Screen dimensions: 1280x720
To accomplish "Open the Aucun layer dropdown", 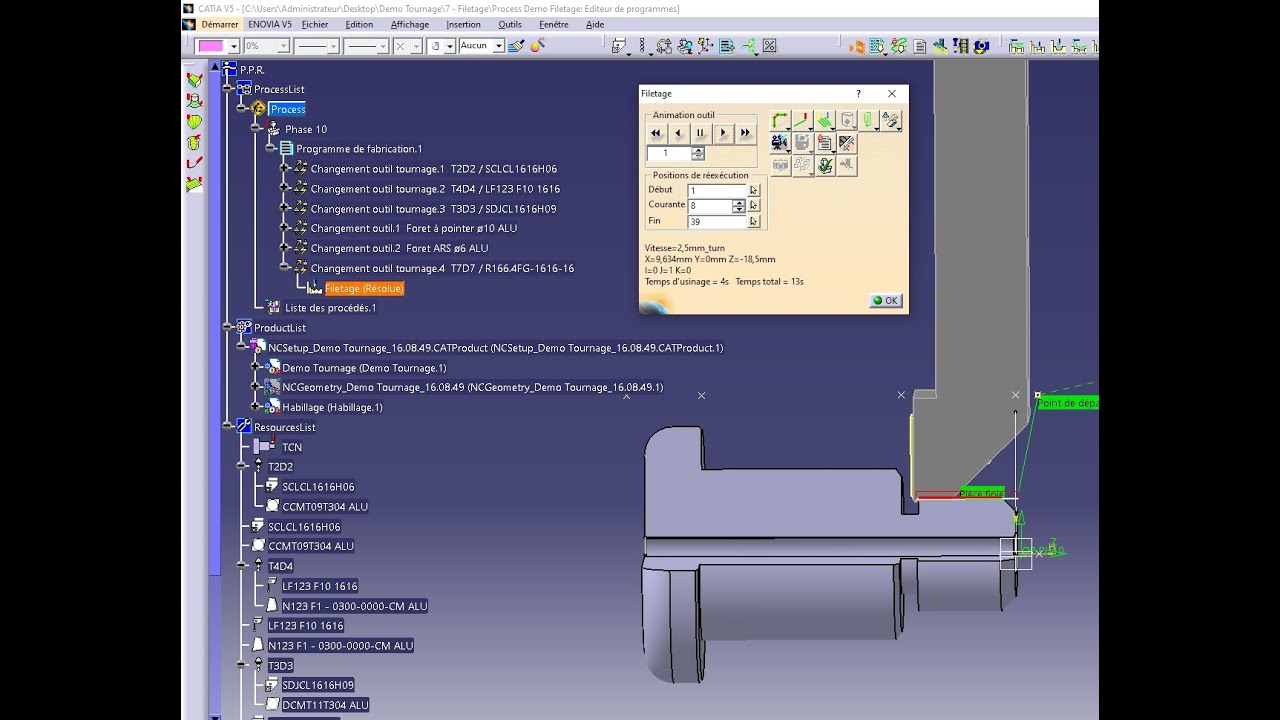I will pyautogui.click(x=498, y=46).
